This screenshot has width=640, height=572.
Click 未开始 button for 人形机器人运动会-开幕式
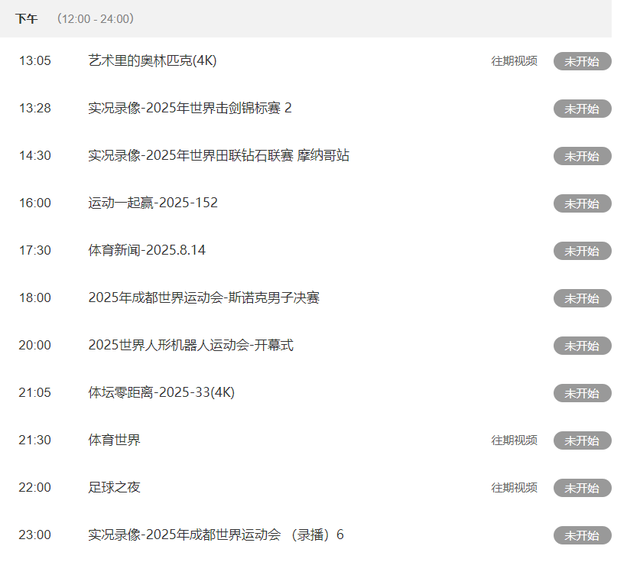[x=582, y=345]
